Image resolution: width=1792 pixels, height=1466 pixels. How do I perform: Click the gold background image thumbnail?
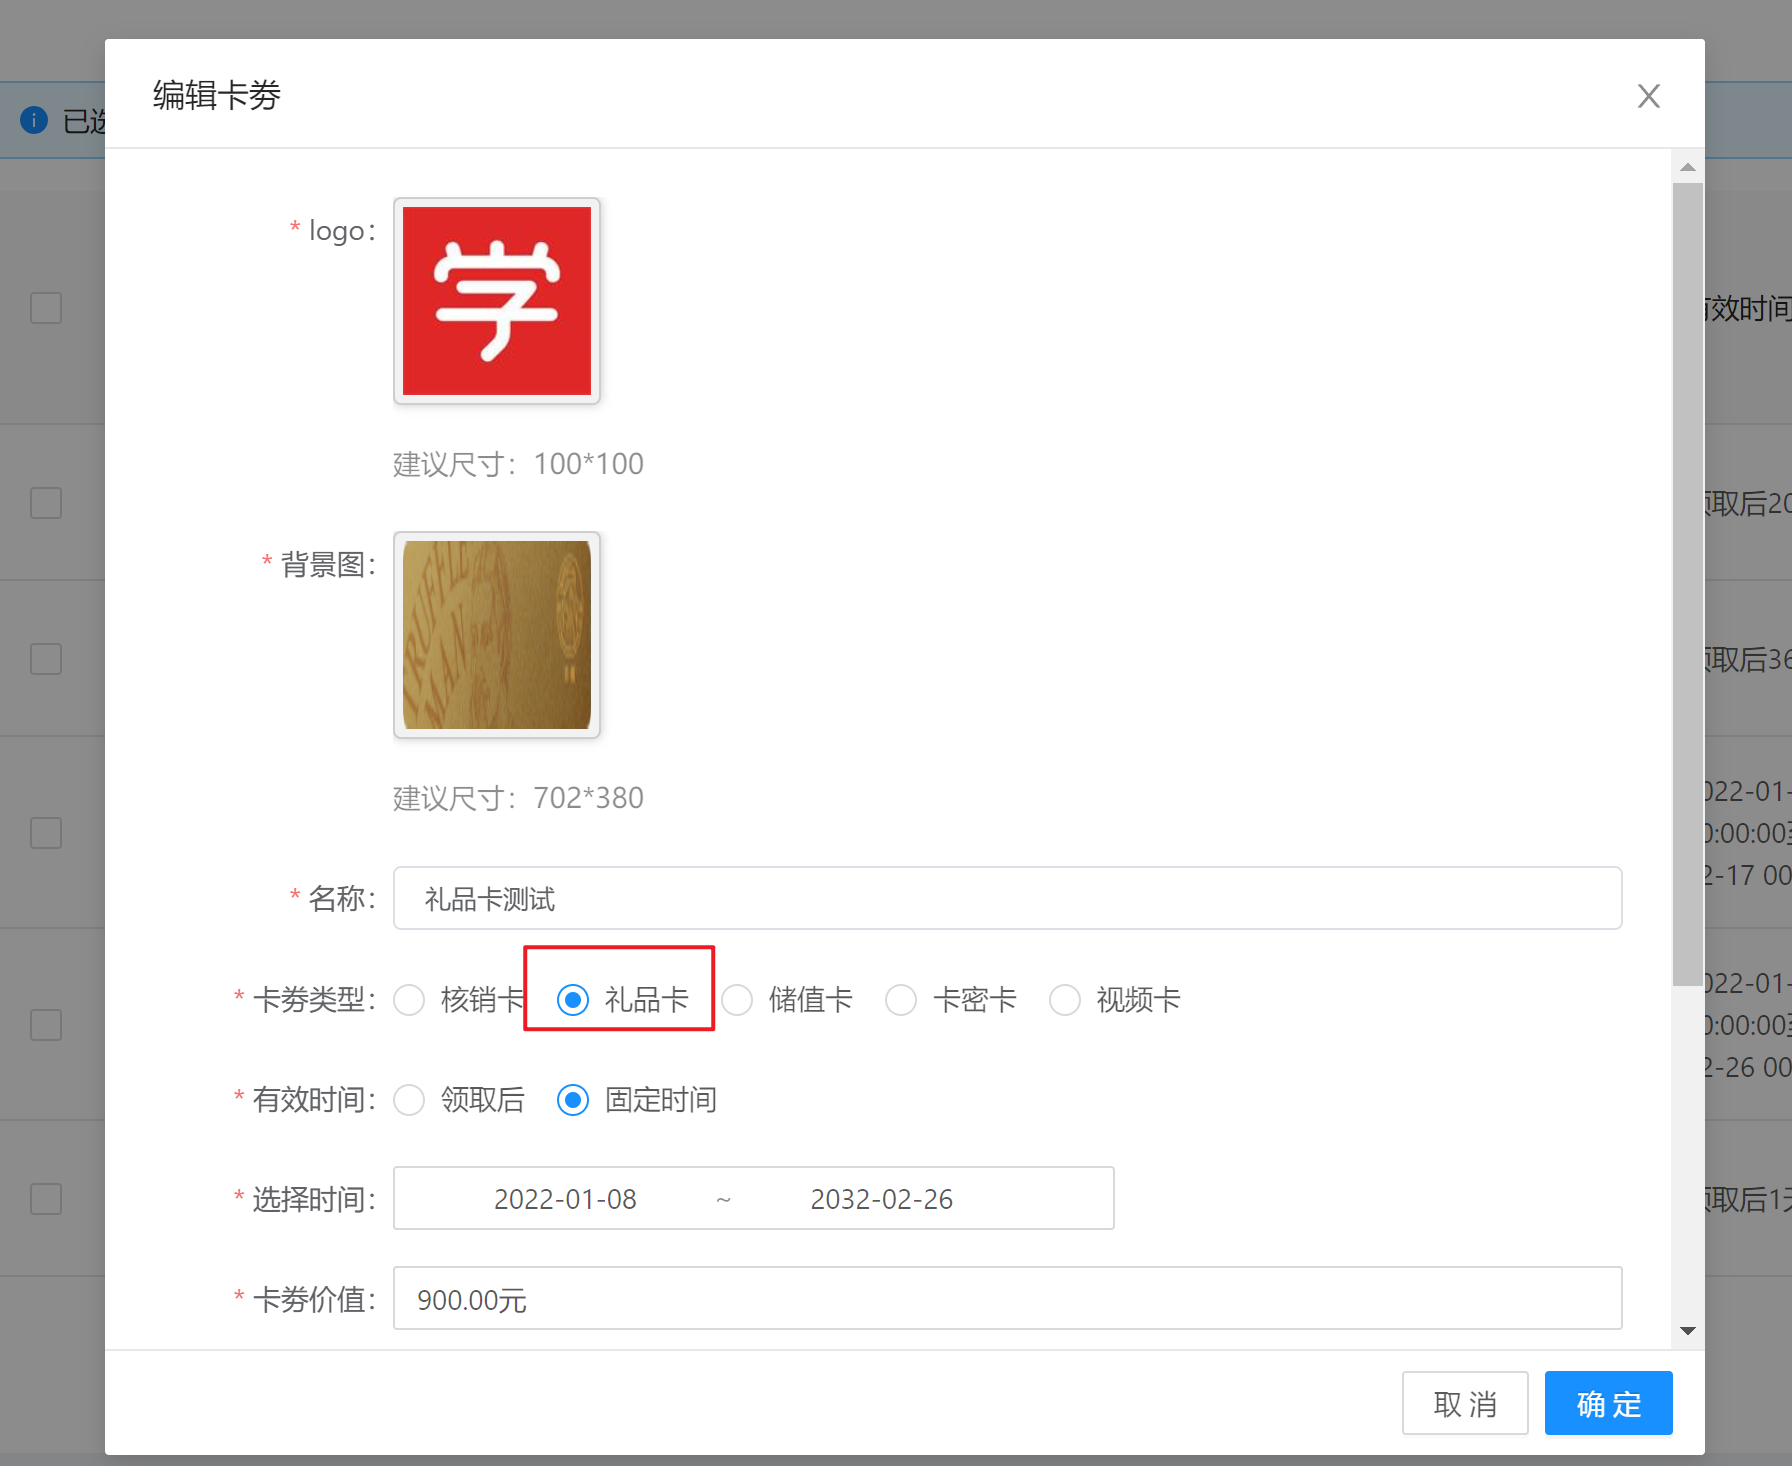point(497,635)
